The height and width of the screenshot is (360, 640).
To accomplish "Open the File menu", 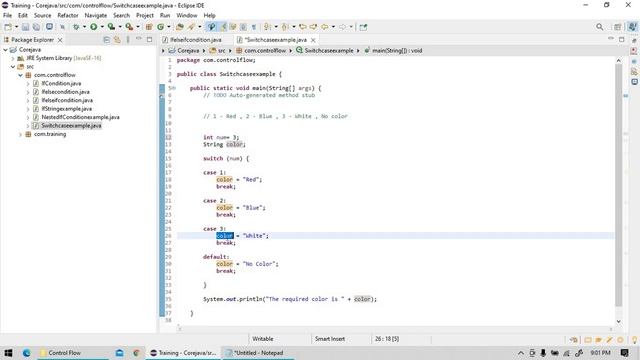I will [7, 16].
